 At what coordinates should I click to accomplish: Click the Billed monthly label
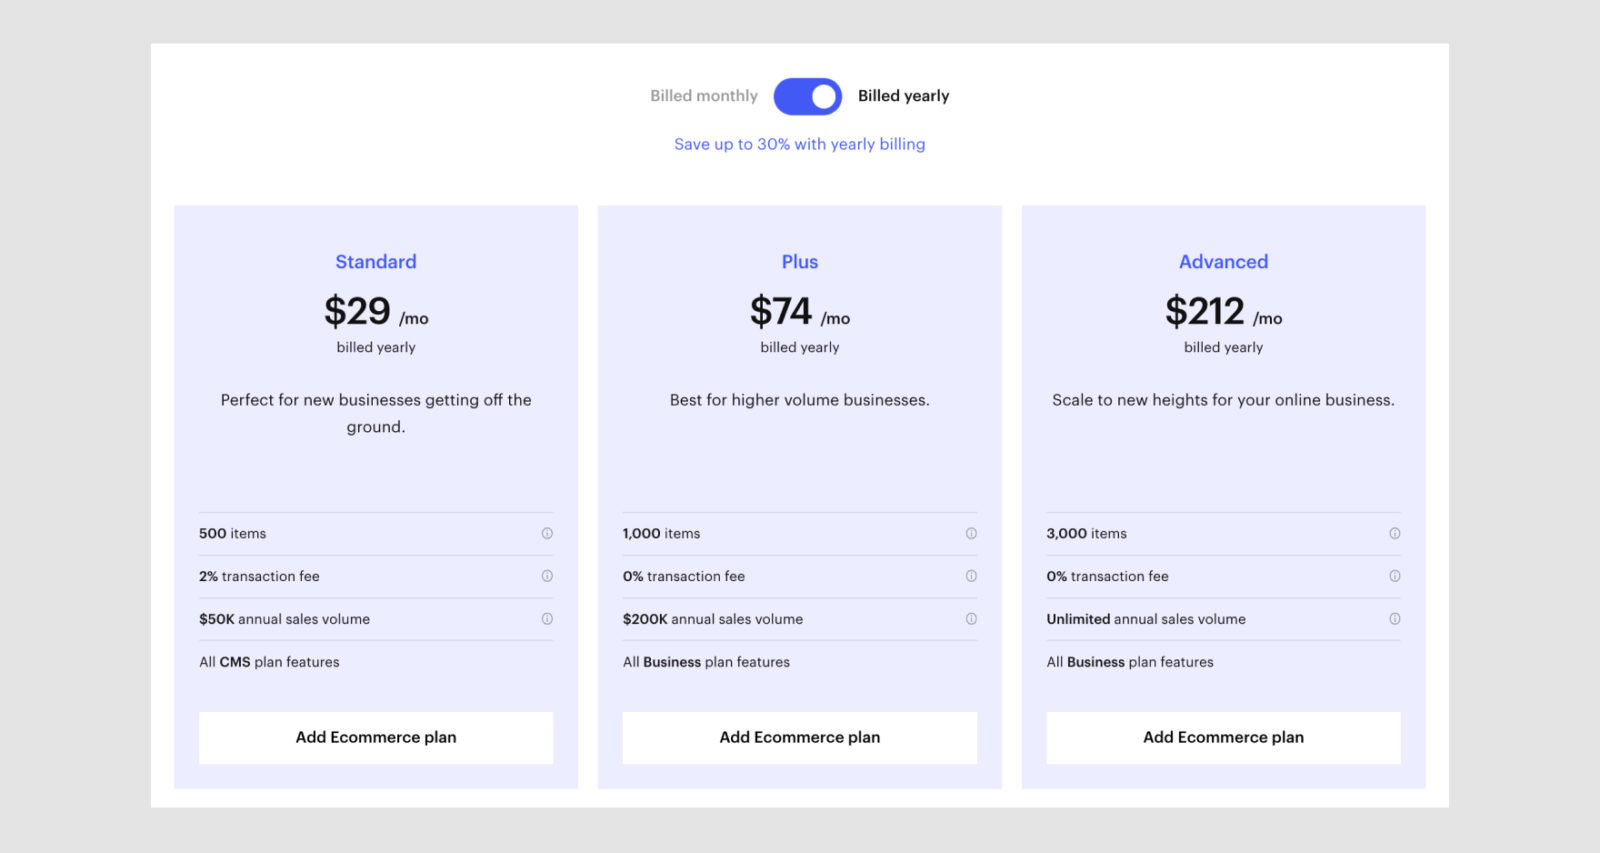tap(704, 96)
